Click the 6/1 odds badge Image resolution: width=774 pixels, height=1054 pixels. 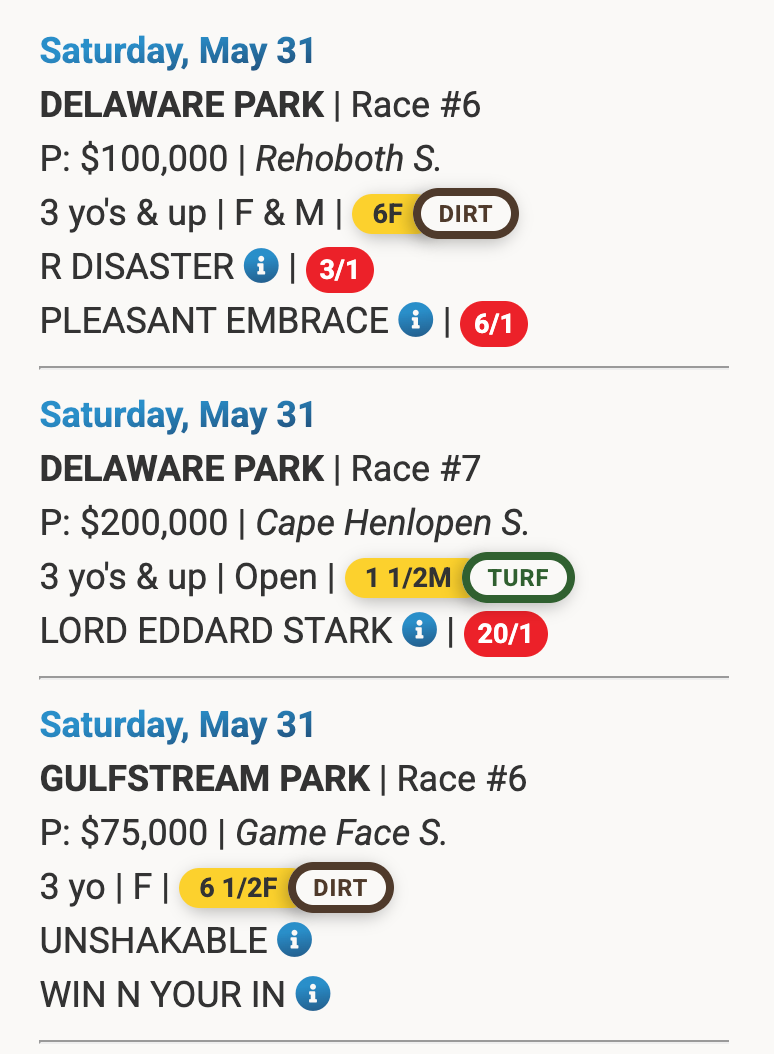pyautogui.click(x=494, y=323)
